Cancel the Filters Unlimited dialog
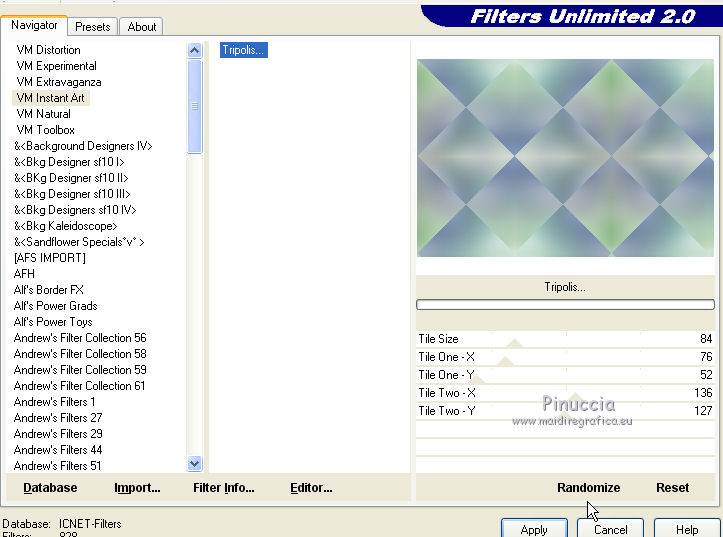The width and height of the screenshot is (723, 537). tap(610, 529)
